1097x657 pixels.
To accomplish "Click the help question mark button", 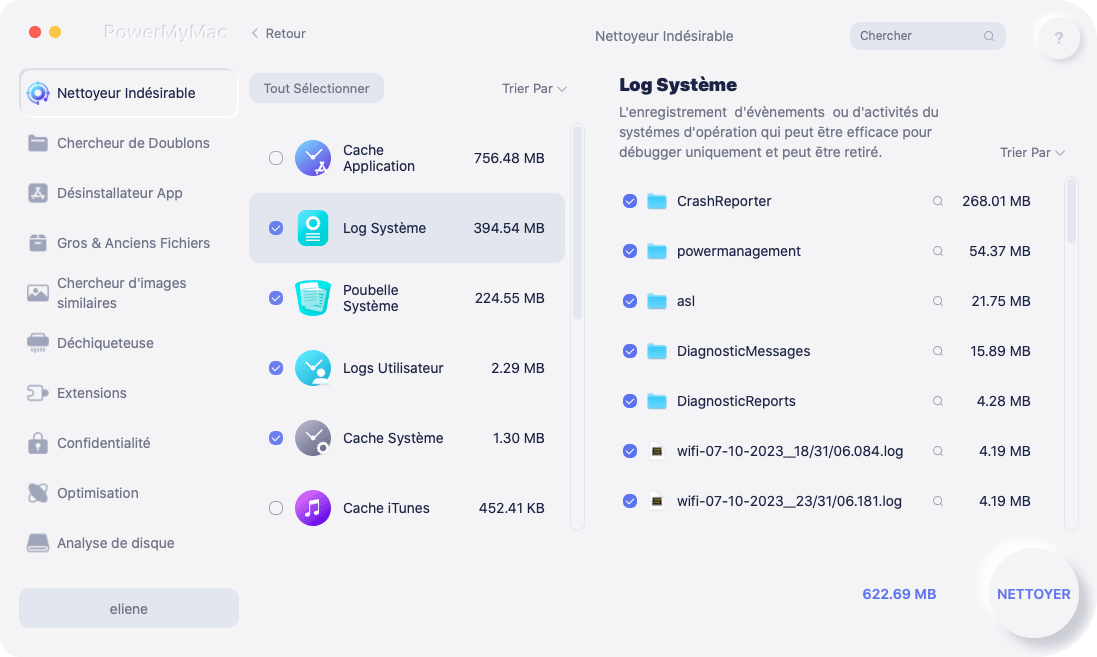I will pyautogui.click(x=1059, y=38).
